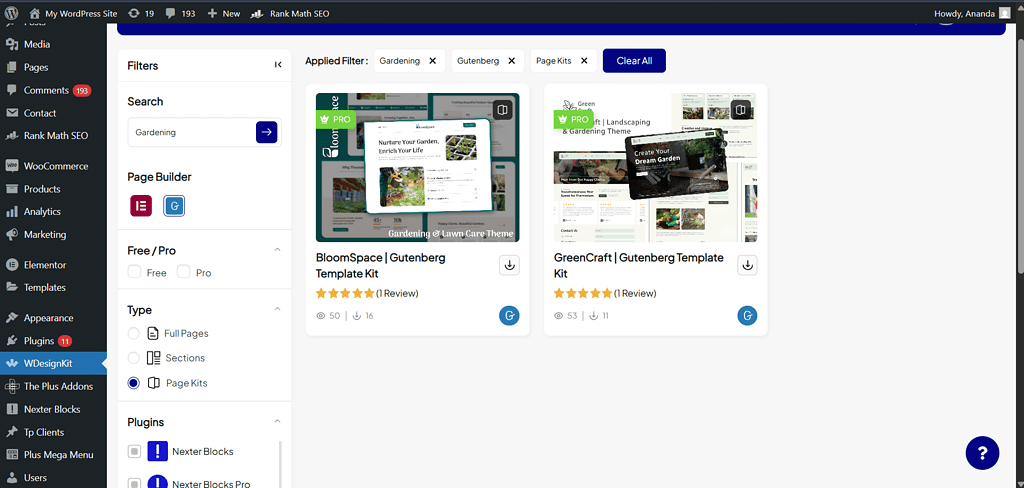Collapse the Type filter section
This screenshot has height=488, width=1024.
pyautogui.click(x=277, y=310)
